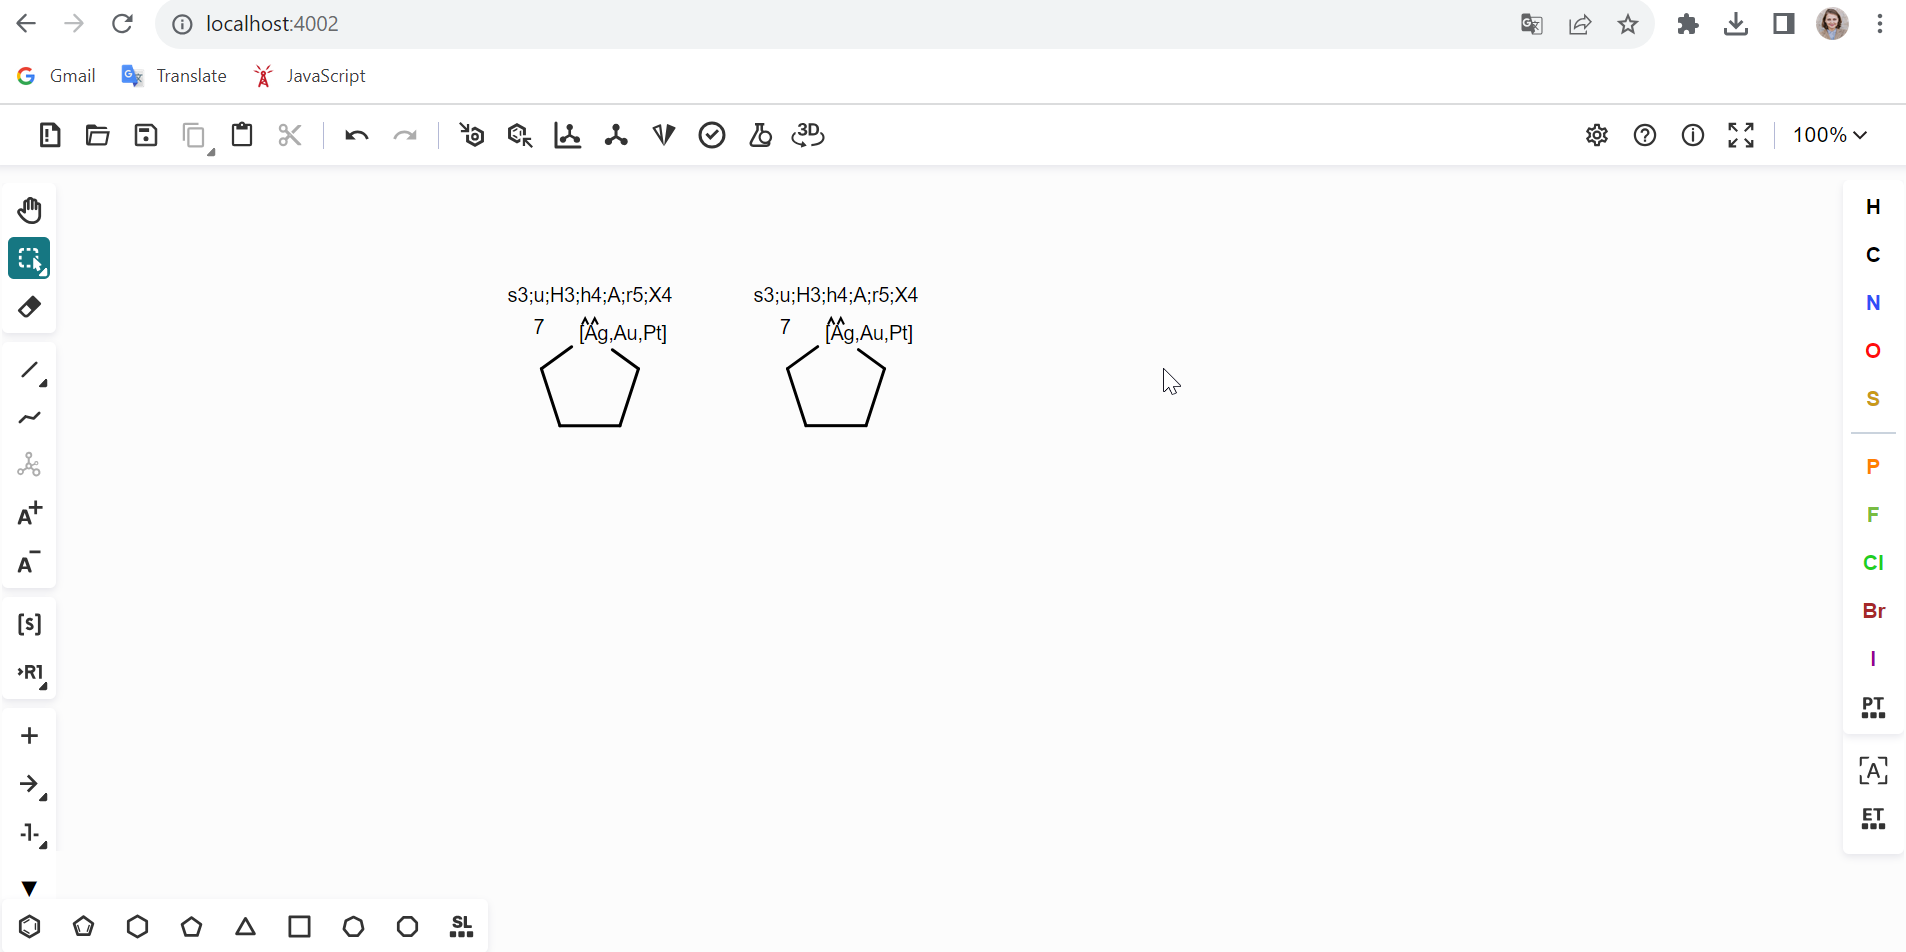Open the Calculated Values flask tool
1906x952 pixels.
(761, 135)
